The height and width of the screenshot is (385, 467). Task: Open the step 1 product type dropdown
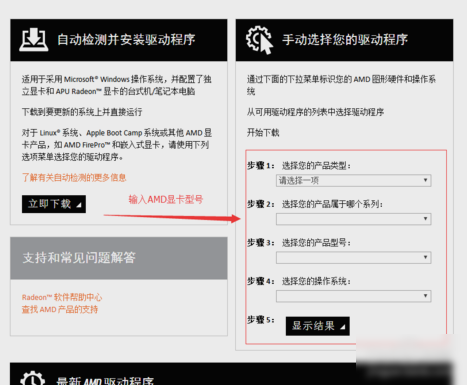(x=354, y=181)
